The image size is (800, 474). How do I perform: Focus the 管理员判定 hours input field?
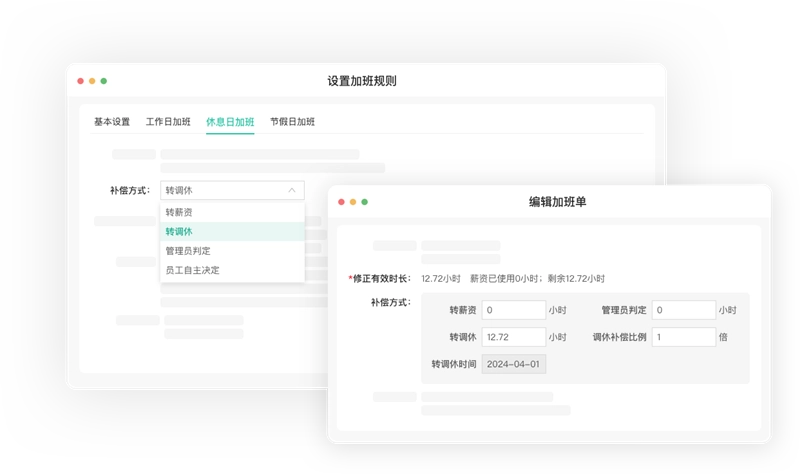tap(685, 310)
